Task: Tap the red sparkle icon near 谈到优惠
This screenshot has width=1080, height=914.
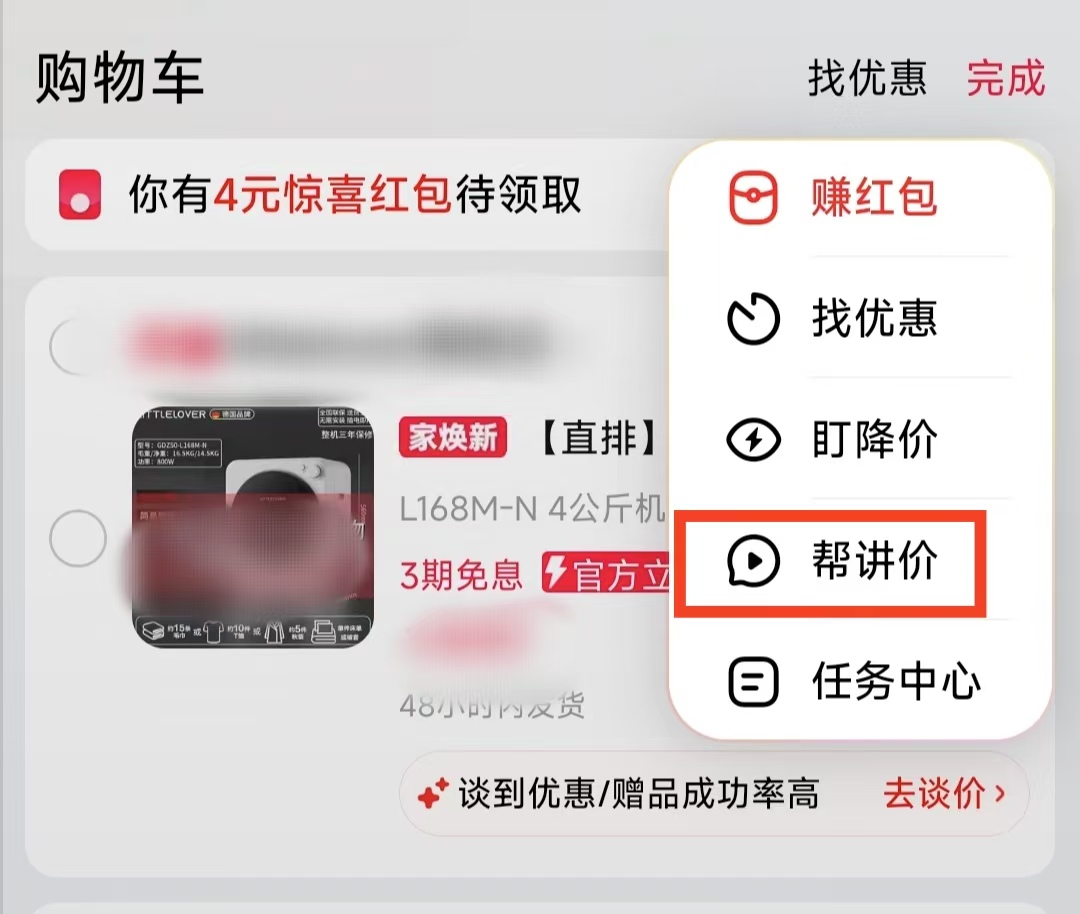Action: point(433,793)
